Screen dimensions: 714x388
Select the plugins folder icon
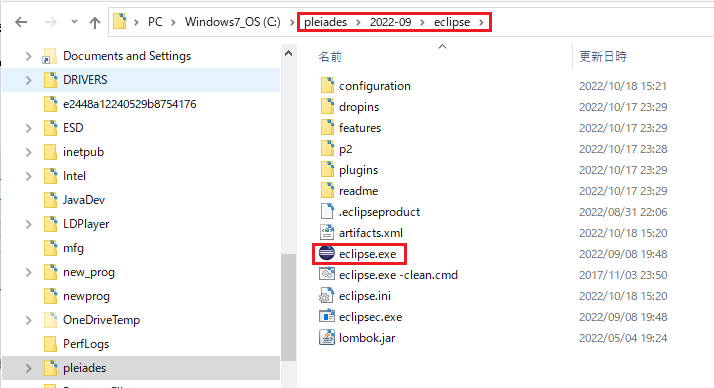(327, 169)
